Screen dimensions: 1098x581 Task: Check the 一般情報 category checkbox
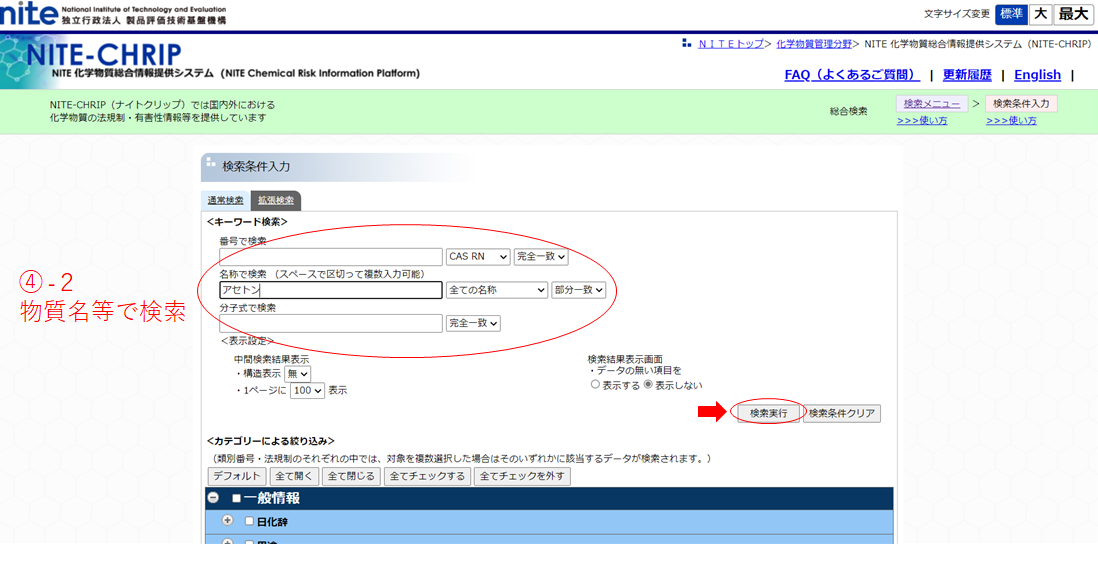coord(237,498)
